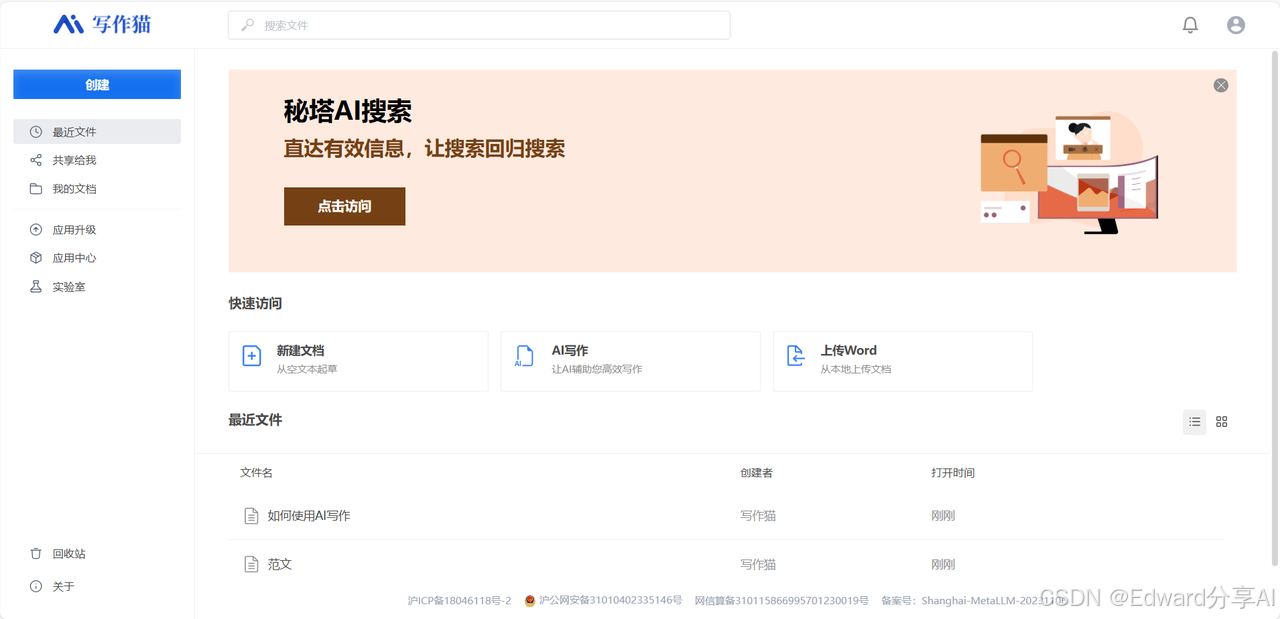This screenshot has width=1280, height=619.
Task: Click 从空文本起草 subtitle
Action: [x=307, y=369]
